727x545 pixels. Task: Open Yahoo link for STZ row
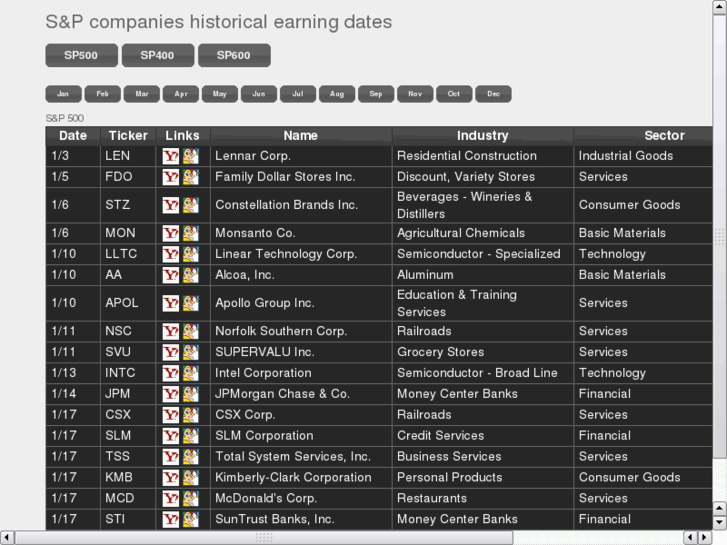(x=171, y=205)
